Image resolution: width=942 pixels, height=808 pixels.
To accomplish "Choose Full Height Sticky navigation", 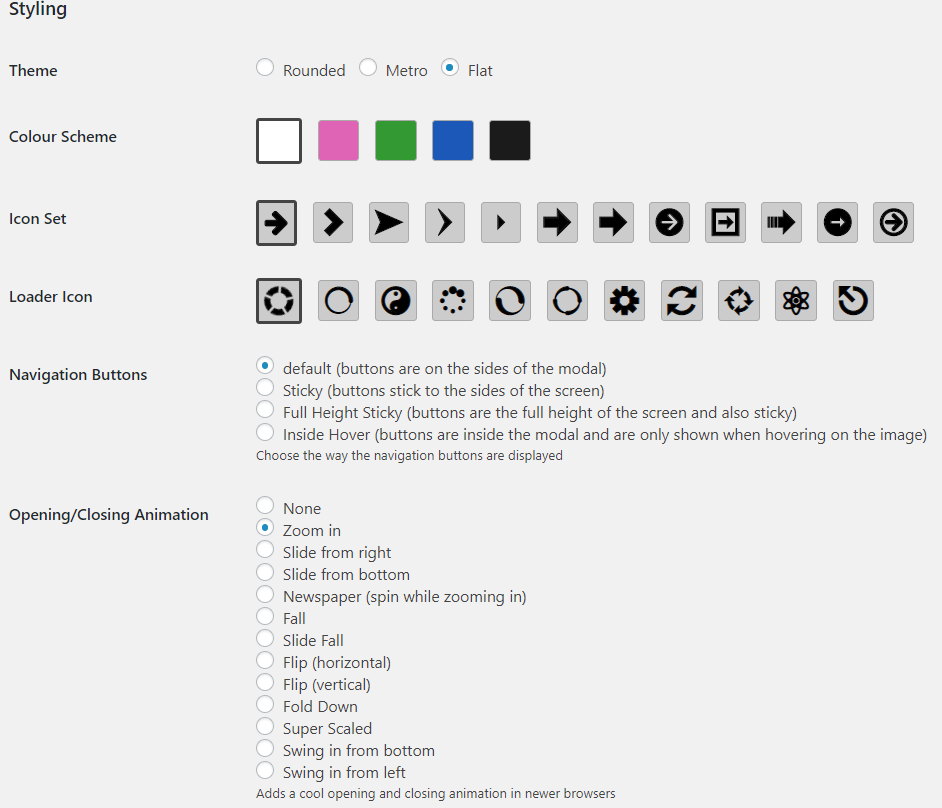I will (265, 410).
